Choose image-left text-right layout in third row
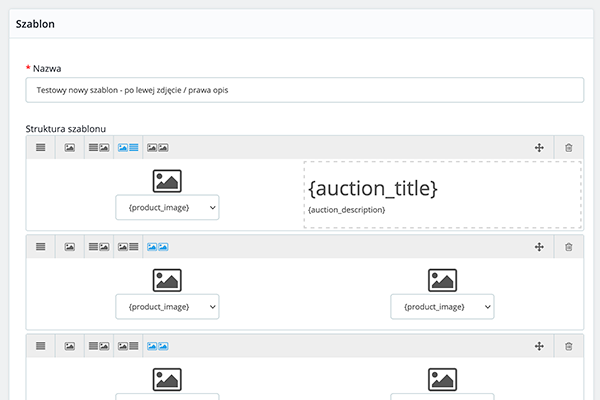 click(x=128, y=346)
